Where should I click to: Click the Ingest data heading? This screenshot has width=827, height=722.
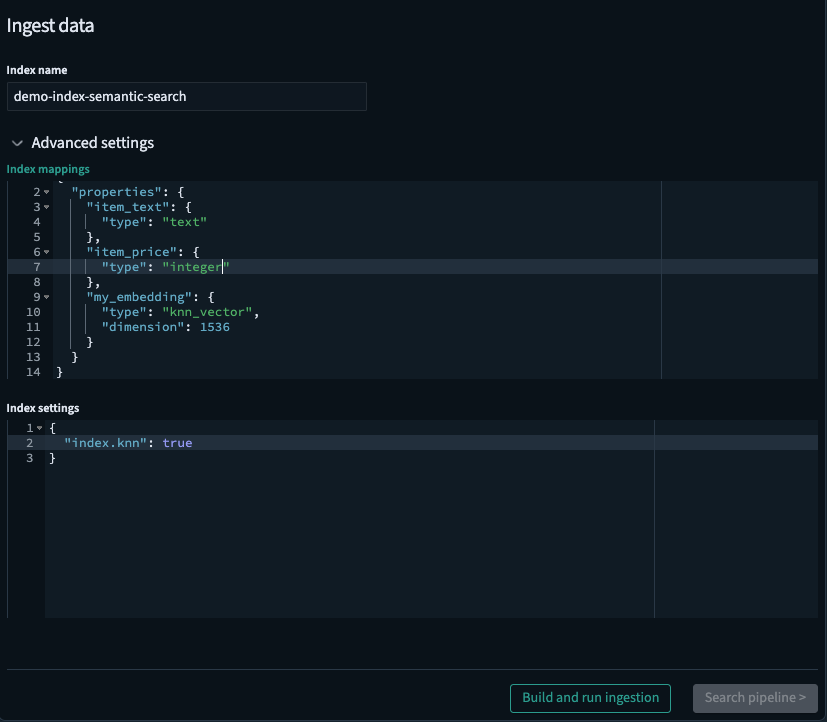[50, 26]
